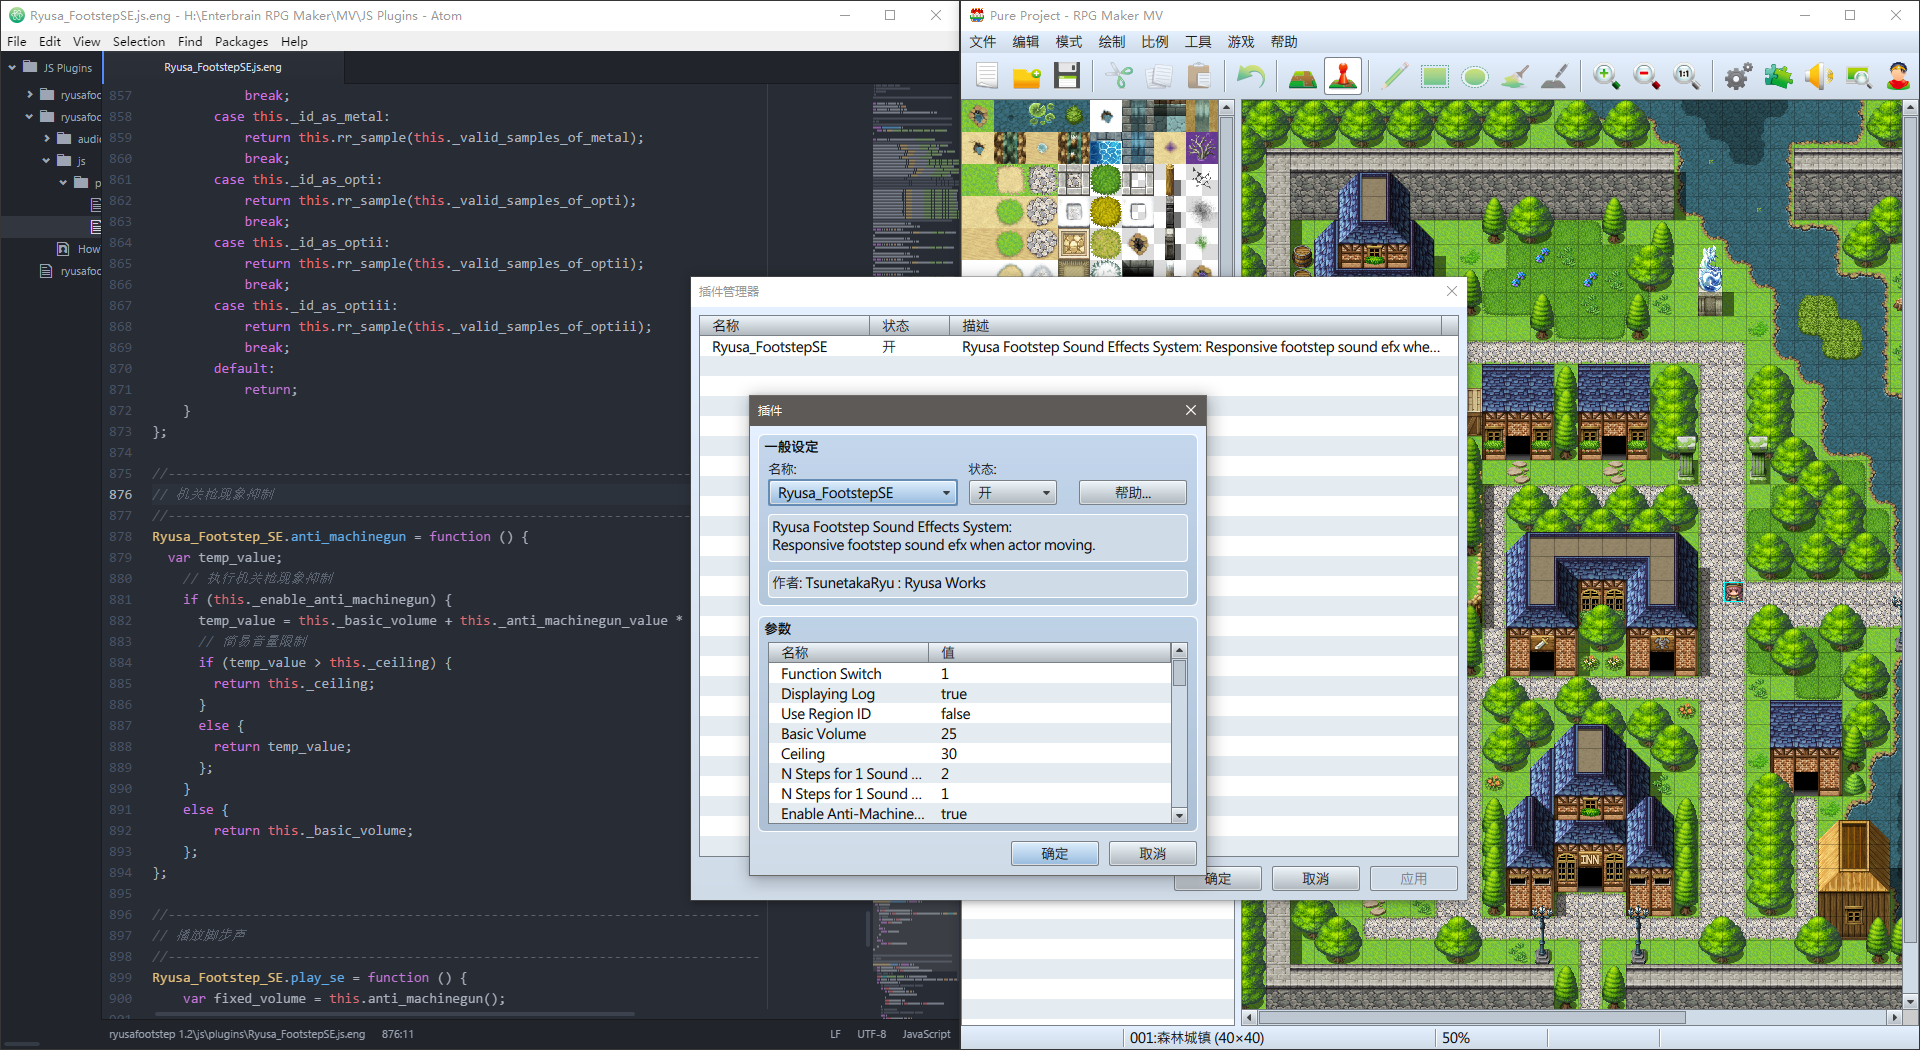Open Atom's Selection menu
Image resolution: width=1920 pixels, height=1050 pixels.
point(139,42)
